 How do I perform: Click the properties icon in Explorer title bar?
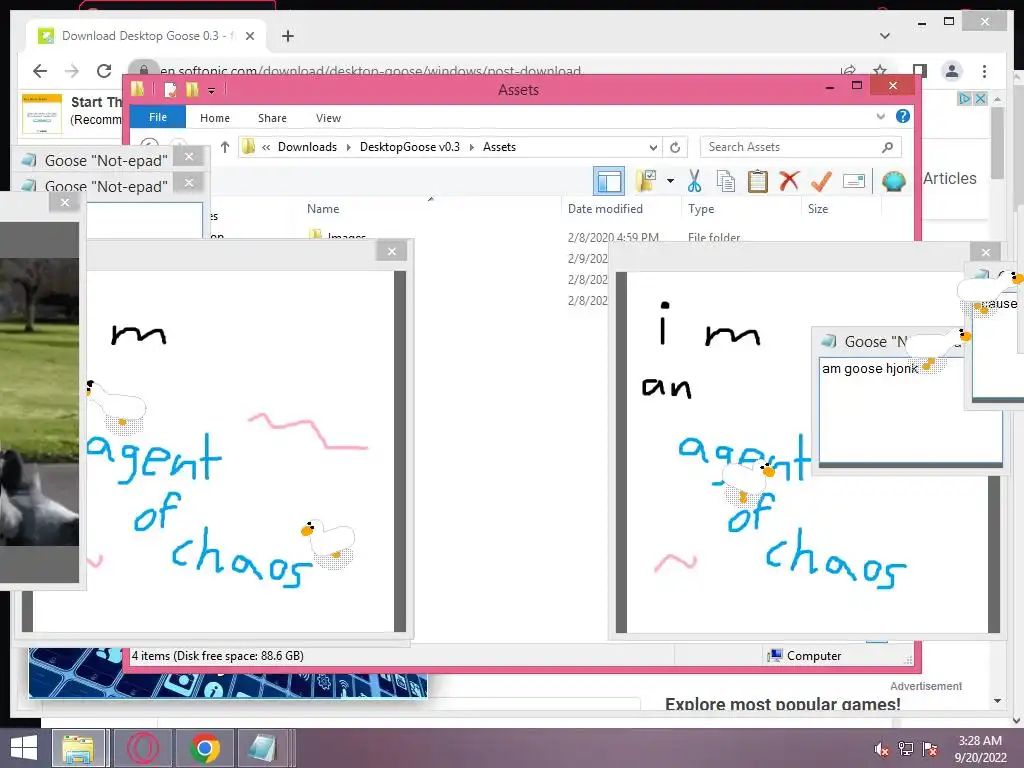(x=170, y=89)
